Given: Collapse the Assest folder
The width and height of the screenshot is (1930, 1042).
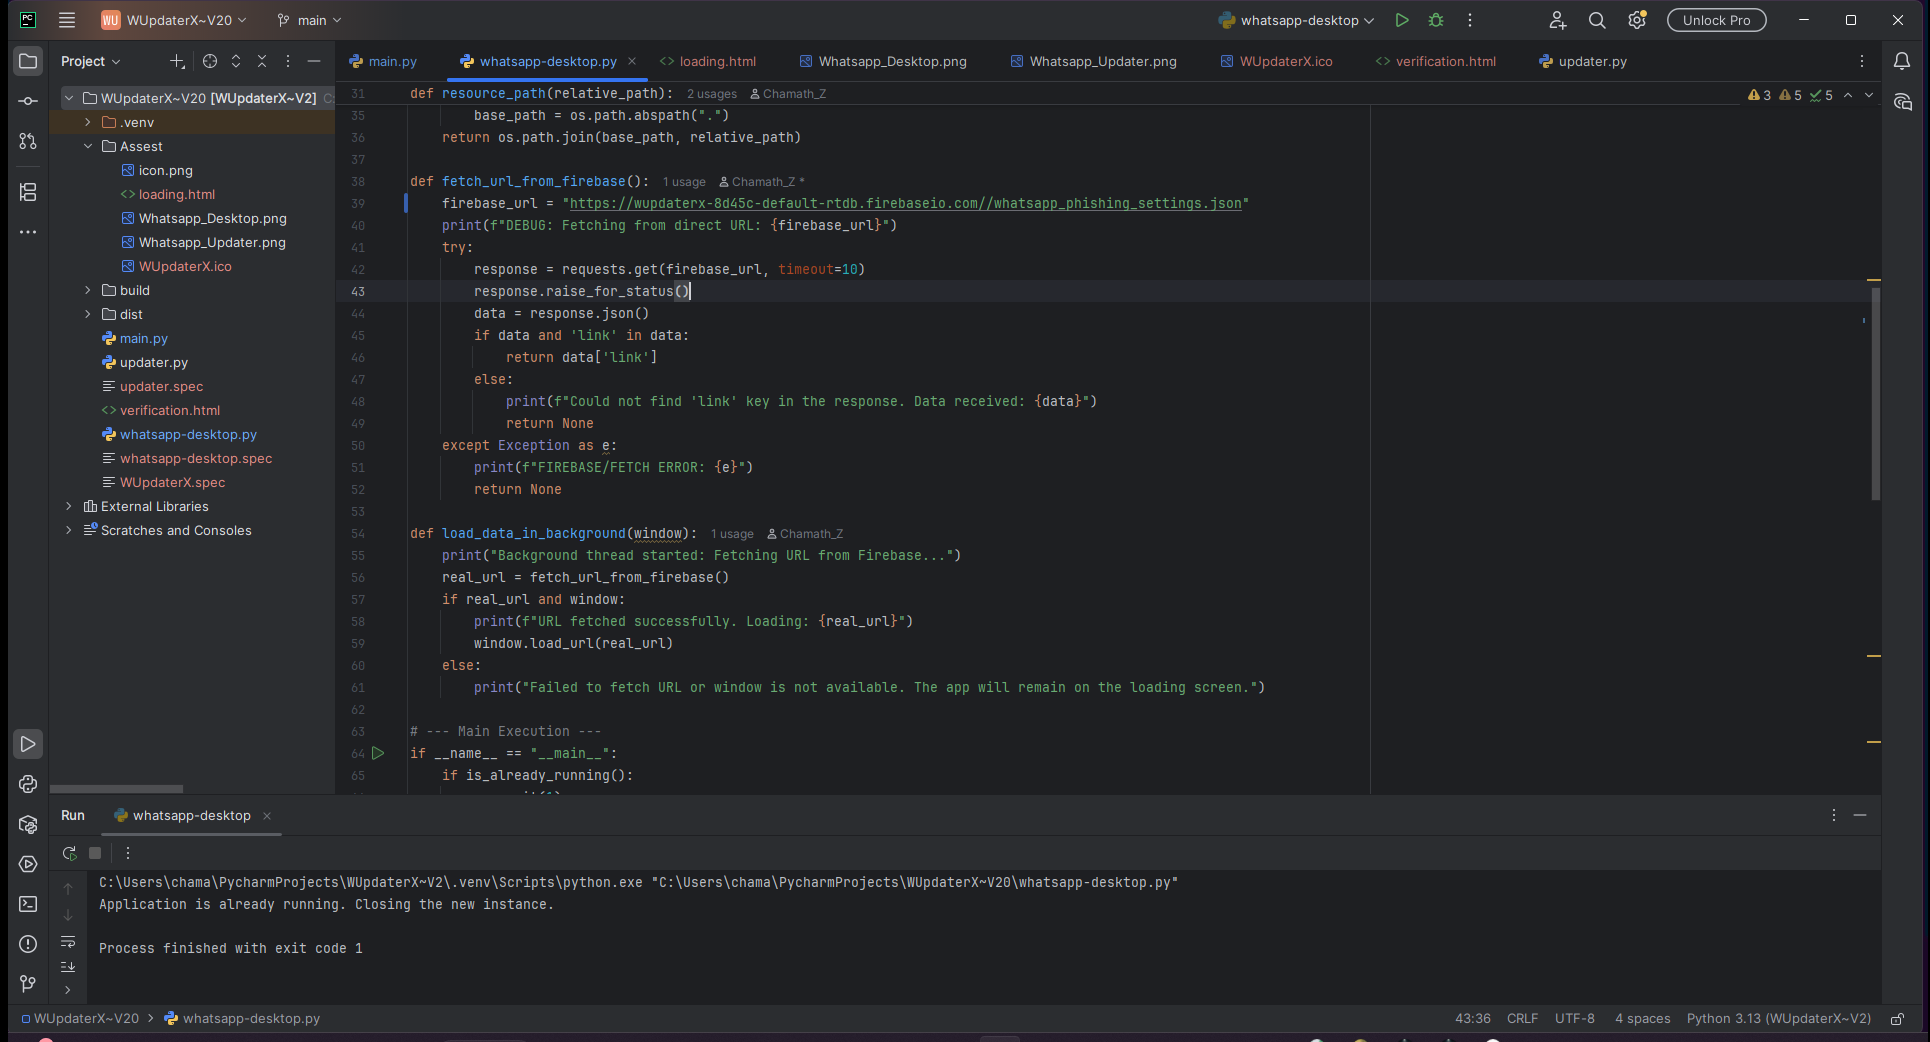Looking at the screenshot, I should click(x=88, y=146).
